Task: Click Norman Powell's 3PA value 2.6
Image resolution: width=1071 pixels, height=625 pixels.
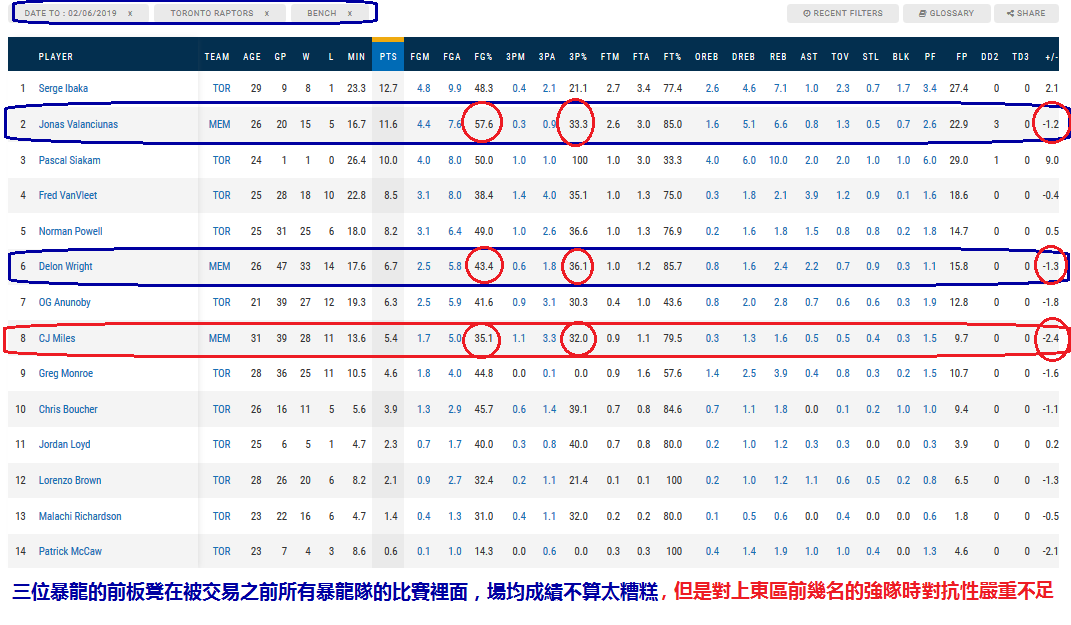Action: tap(549, 232)
